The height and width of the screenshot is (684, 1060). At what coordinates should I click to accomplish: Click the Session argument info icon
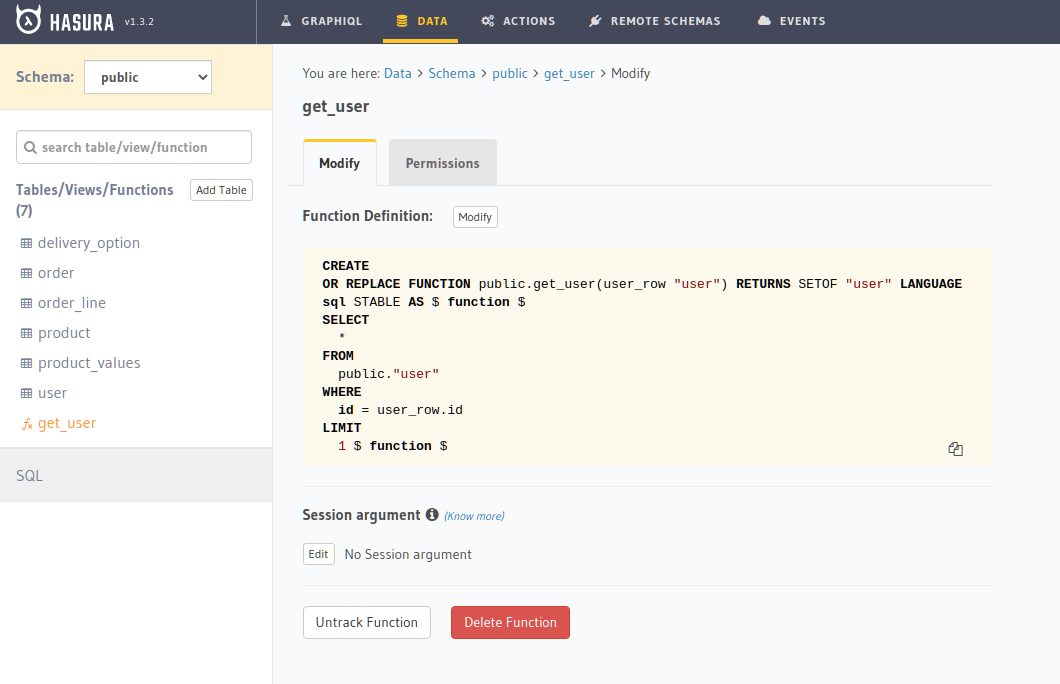pos(432,514)
